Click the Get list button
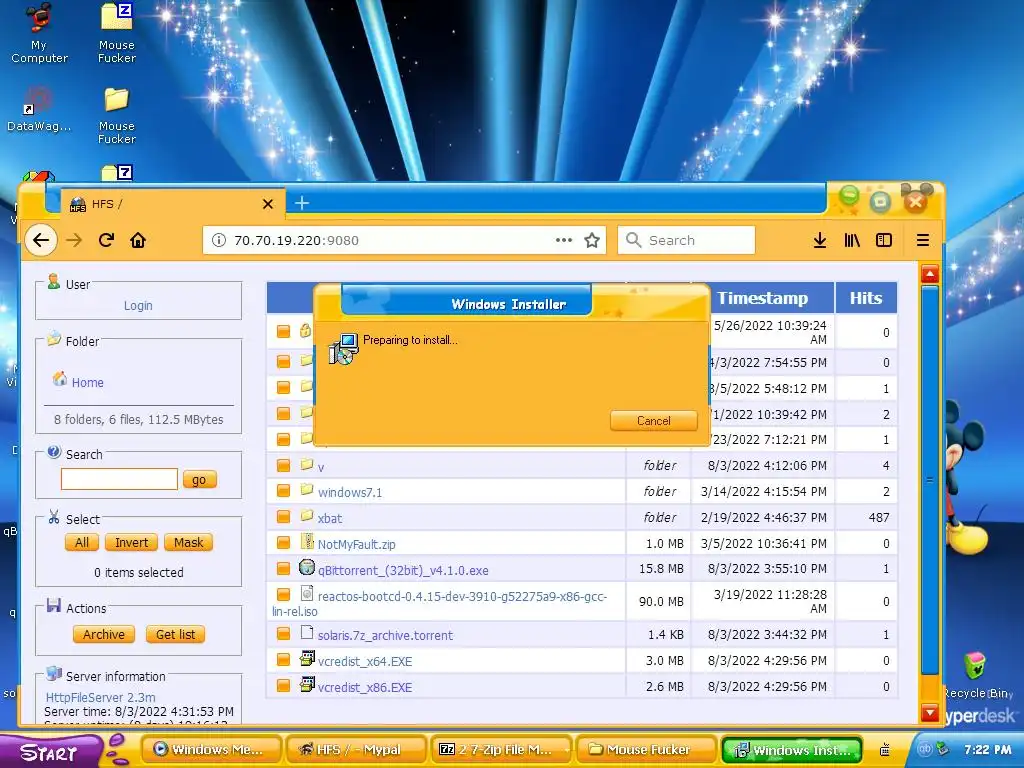Viewport: 1024px width, 768px height. [175, 635]
